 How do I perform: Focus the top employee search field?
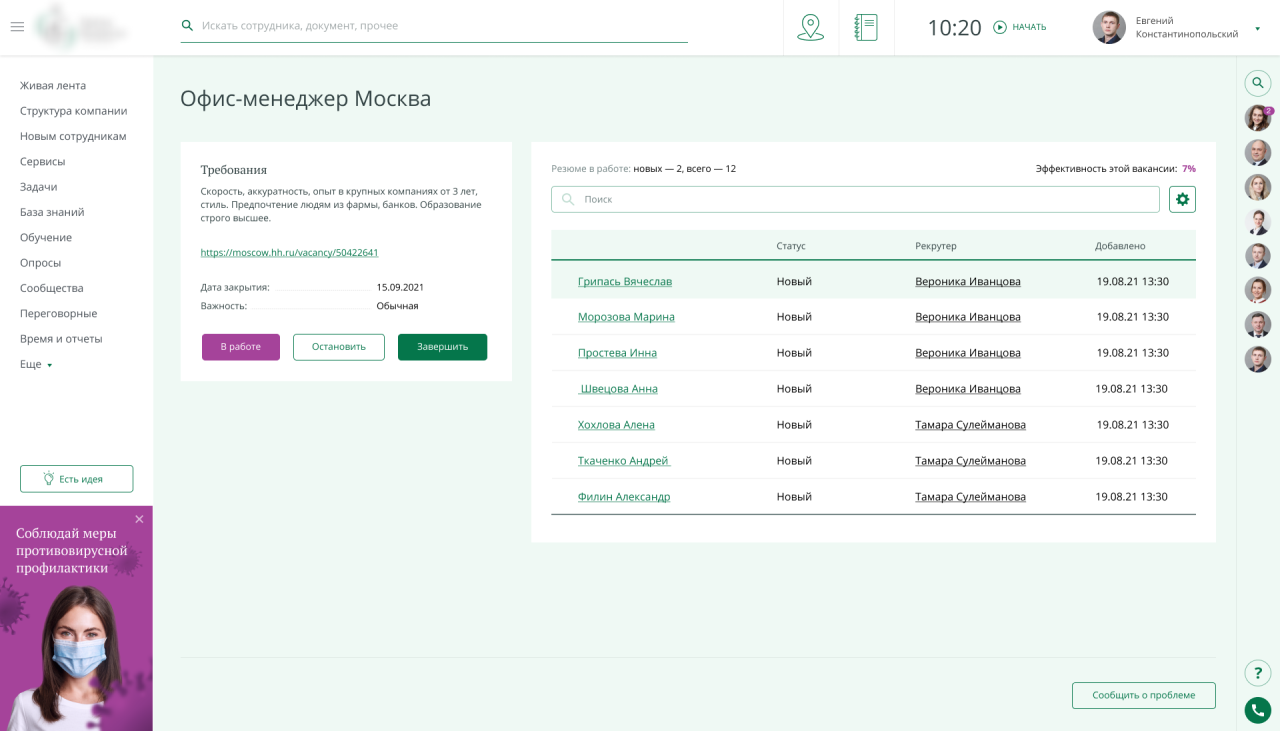[x=434, y=26]
